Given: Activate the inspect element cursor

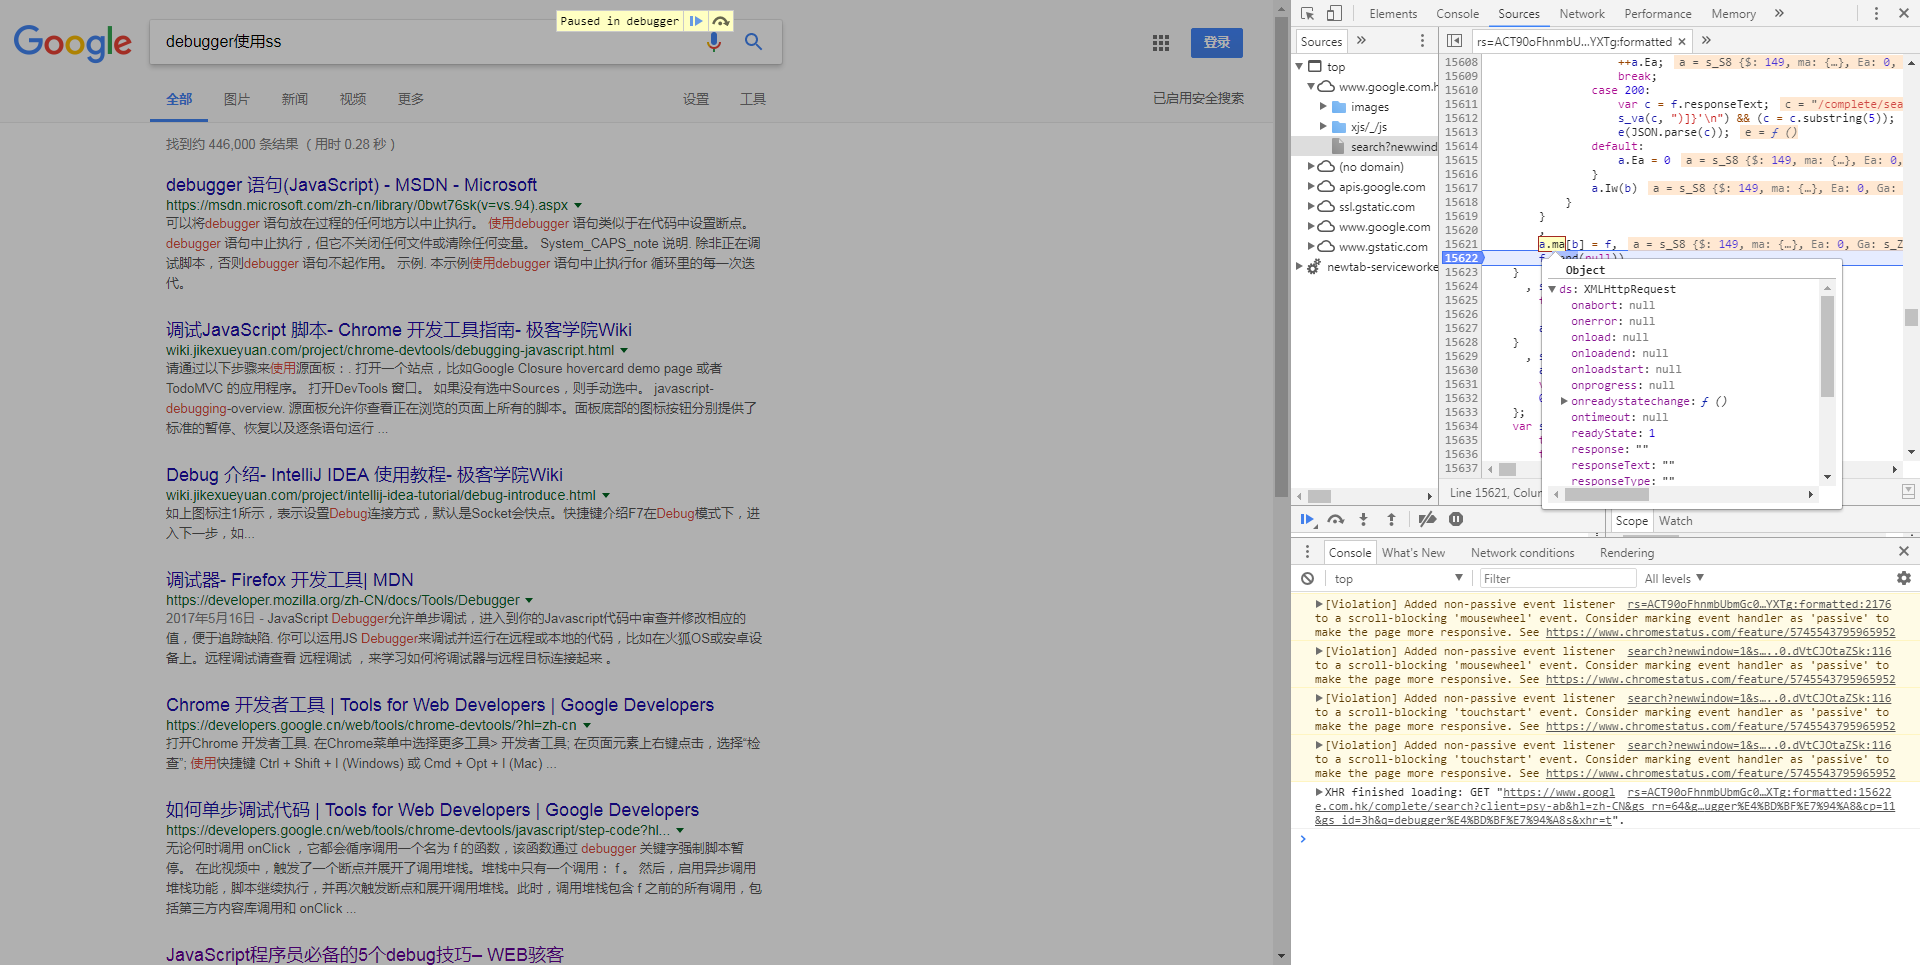Looking at the screenshot, I should [1309, 13].
